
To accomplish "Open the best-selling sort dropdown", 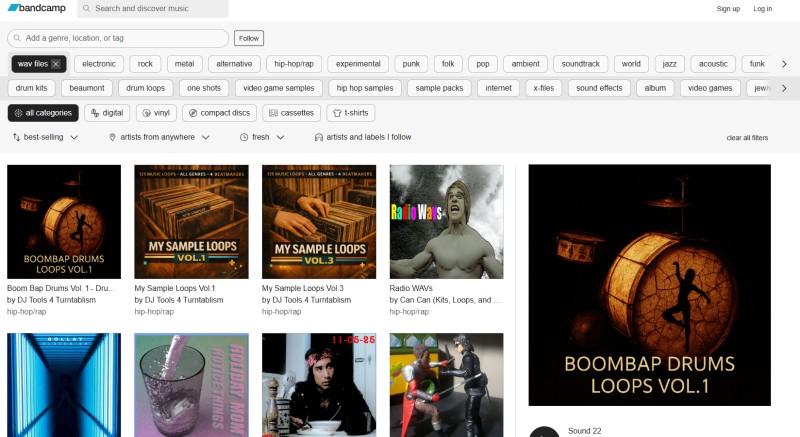I will pos(45,137).
